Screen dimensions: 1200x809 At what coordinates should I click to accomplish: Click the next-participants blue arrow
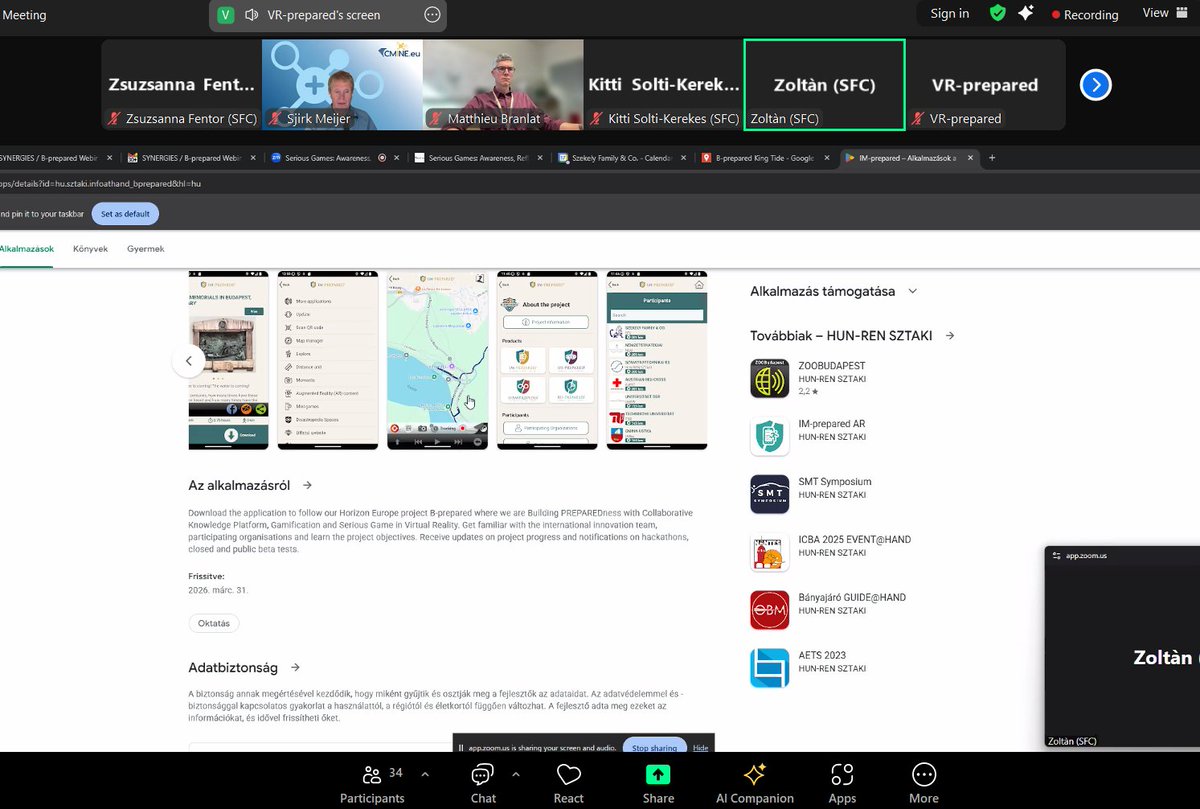1096,85
